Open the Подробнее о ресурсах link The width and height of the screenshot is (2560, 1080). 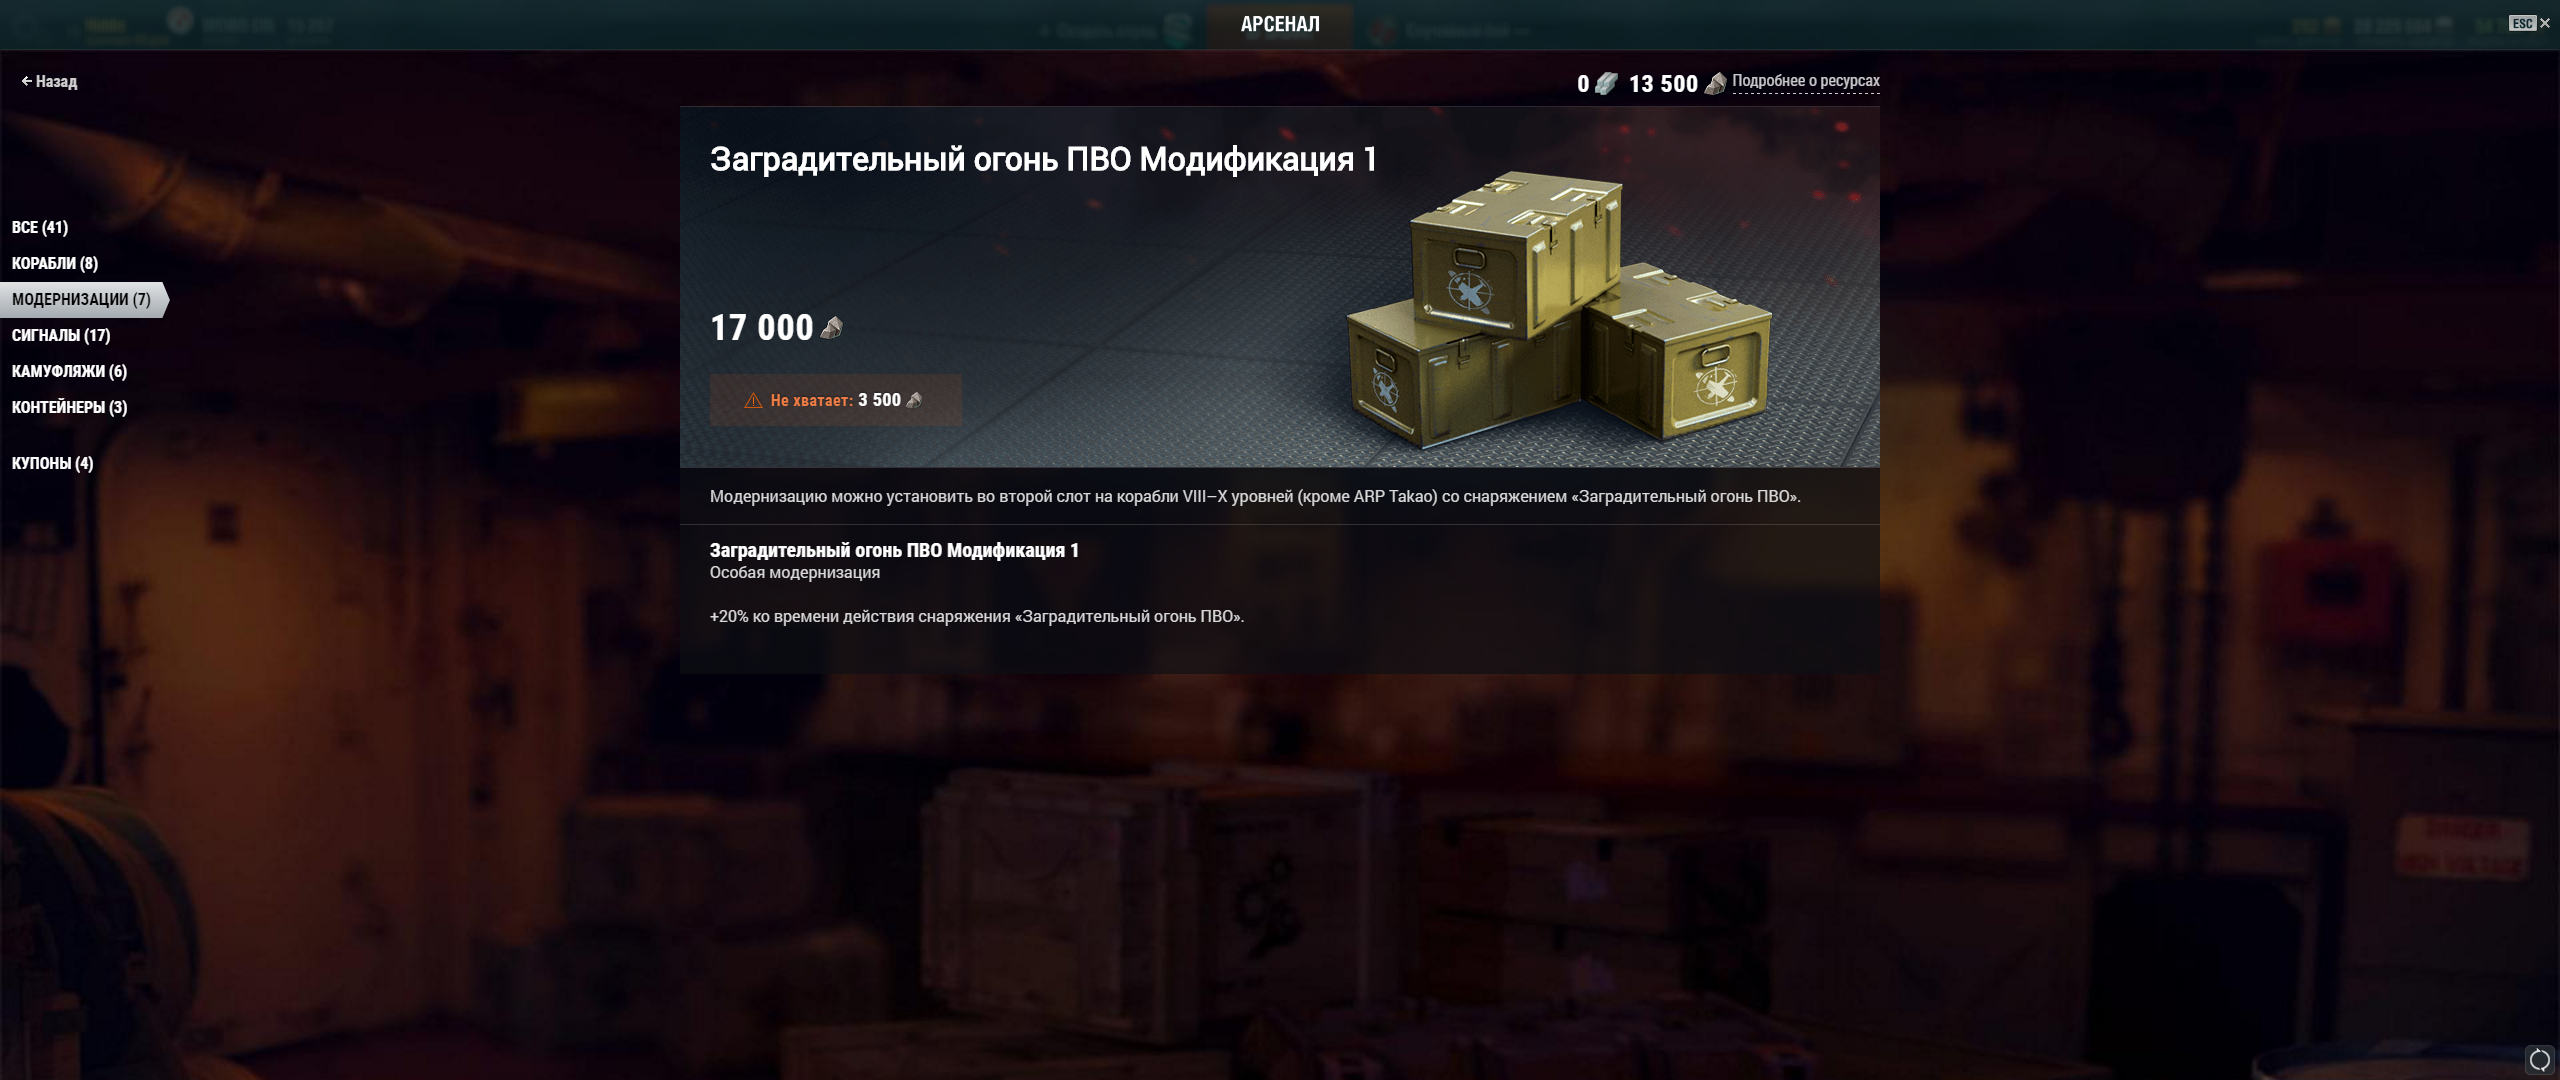coord(1805,81)
